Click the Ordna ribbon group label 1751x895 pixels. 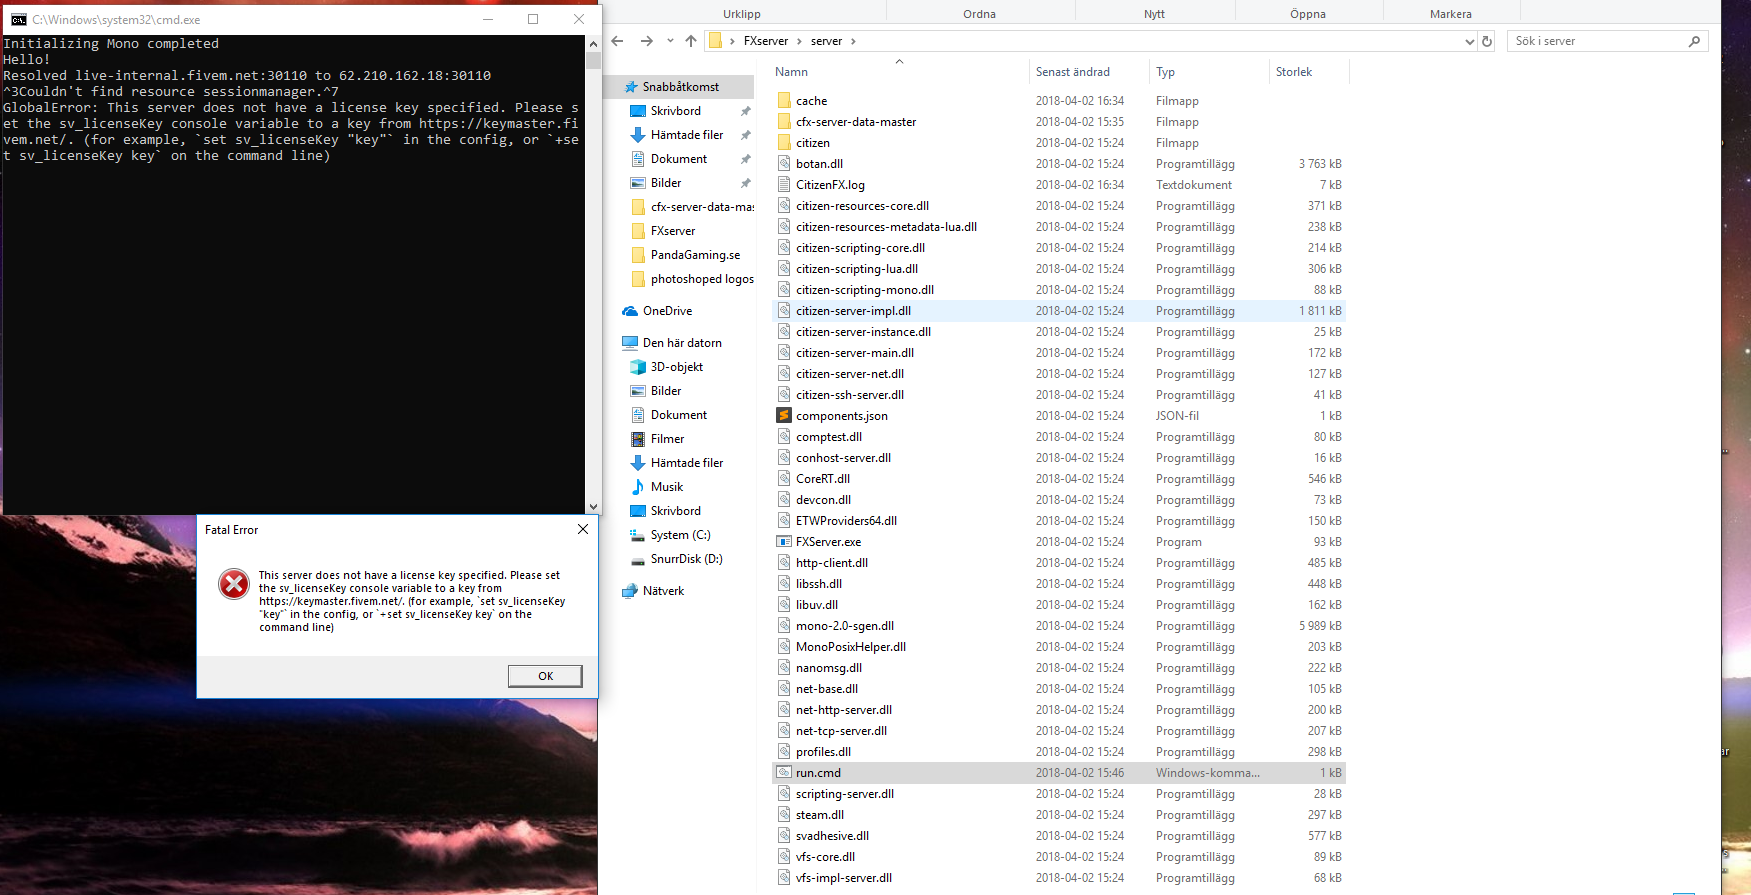[x=979, y=14]
